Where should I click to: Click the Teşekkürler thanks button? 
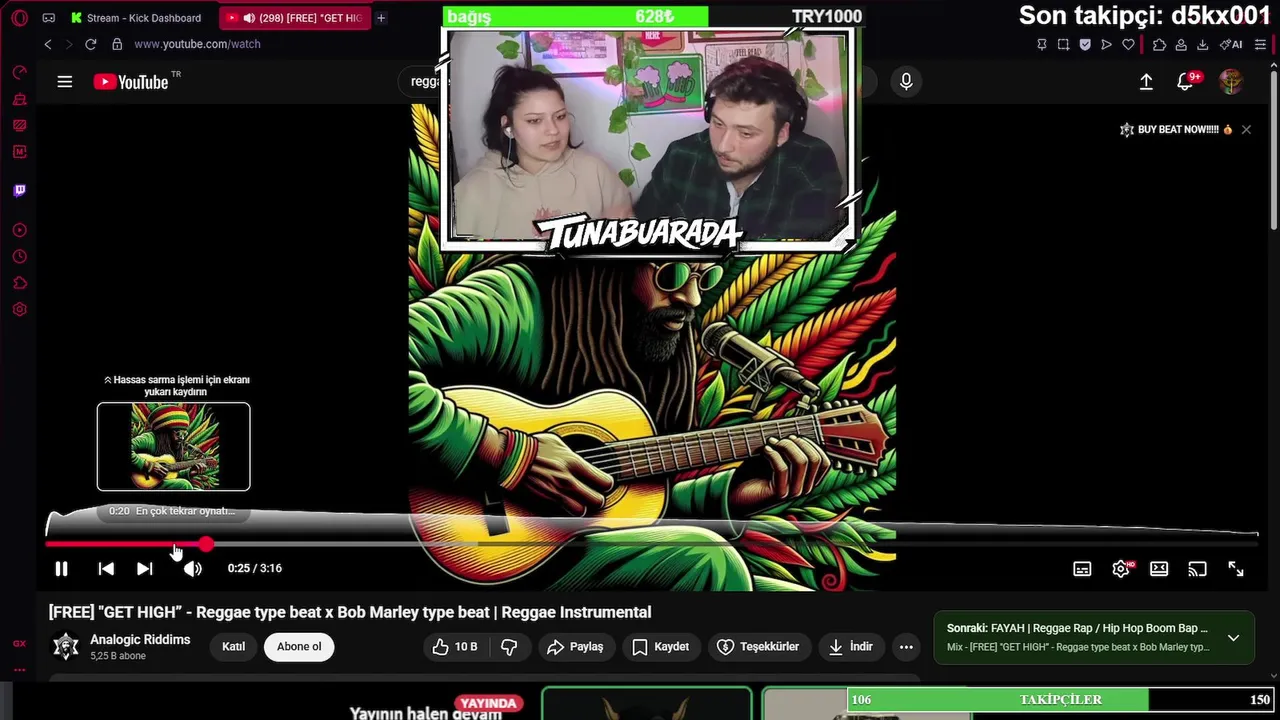coord(759,647)
